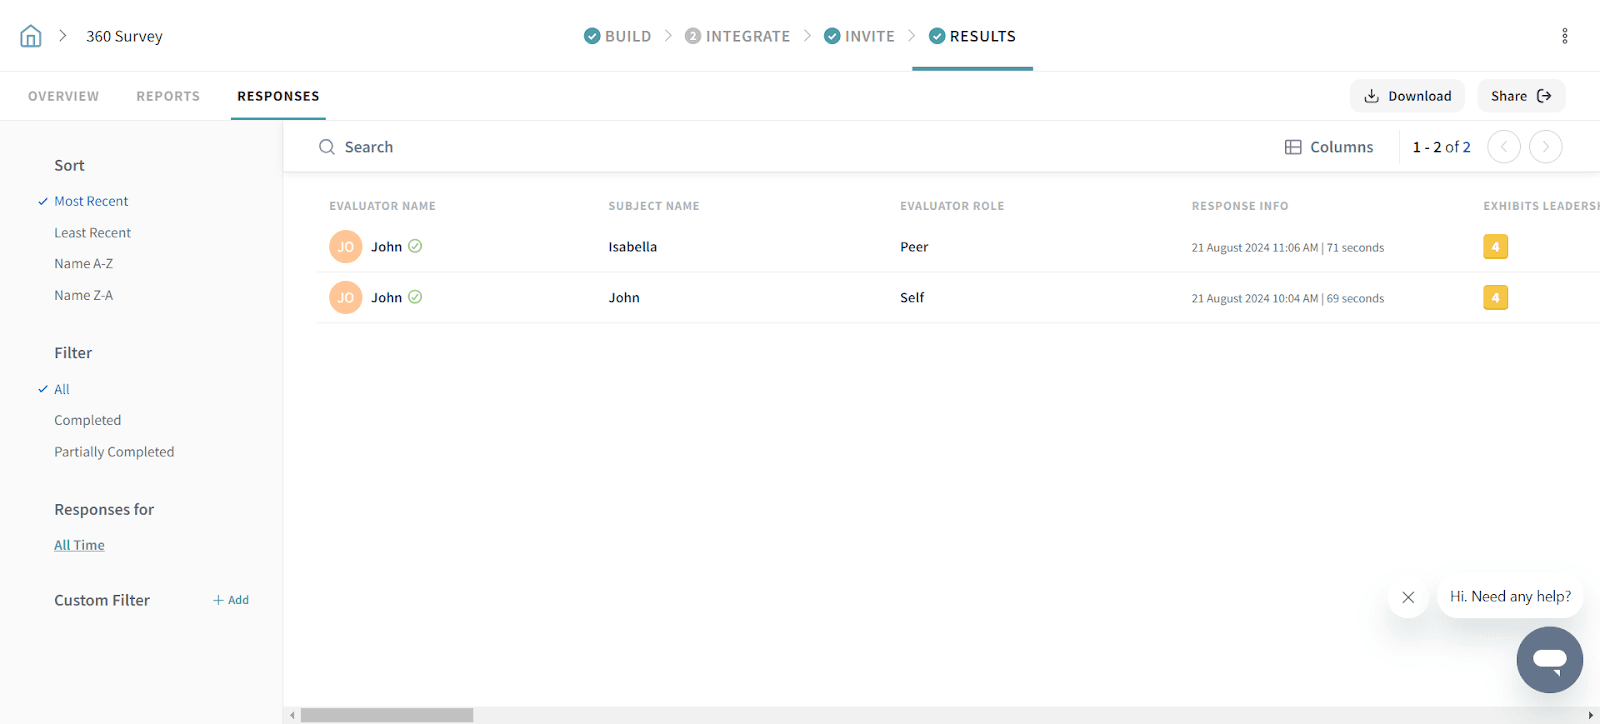Switch to the Overview tab
The width and height of the screenshot is (1600, 724).
pyautogui.click(x=63, y=96)
